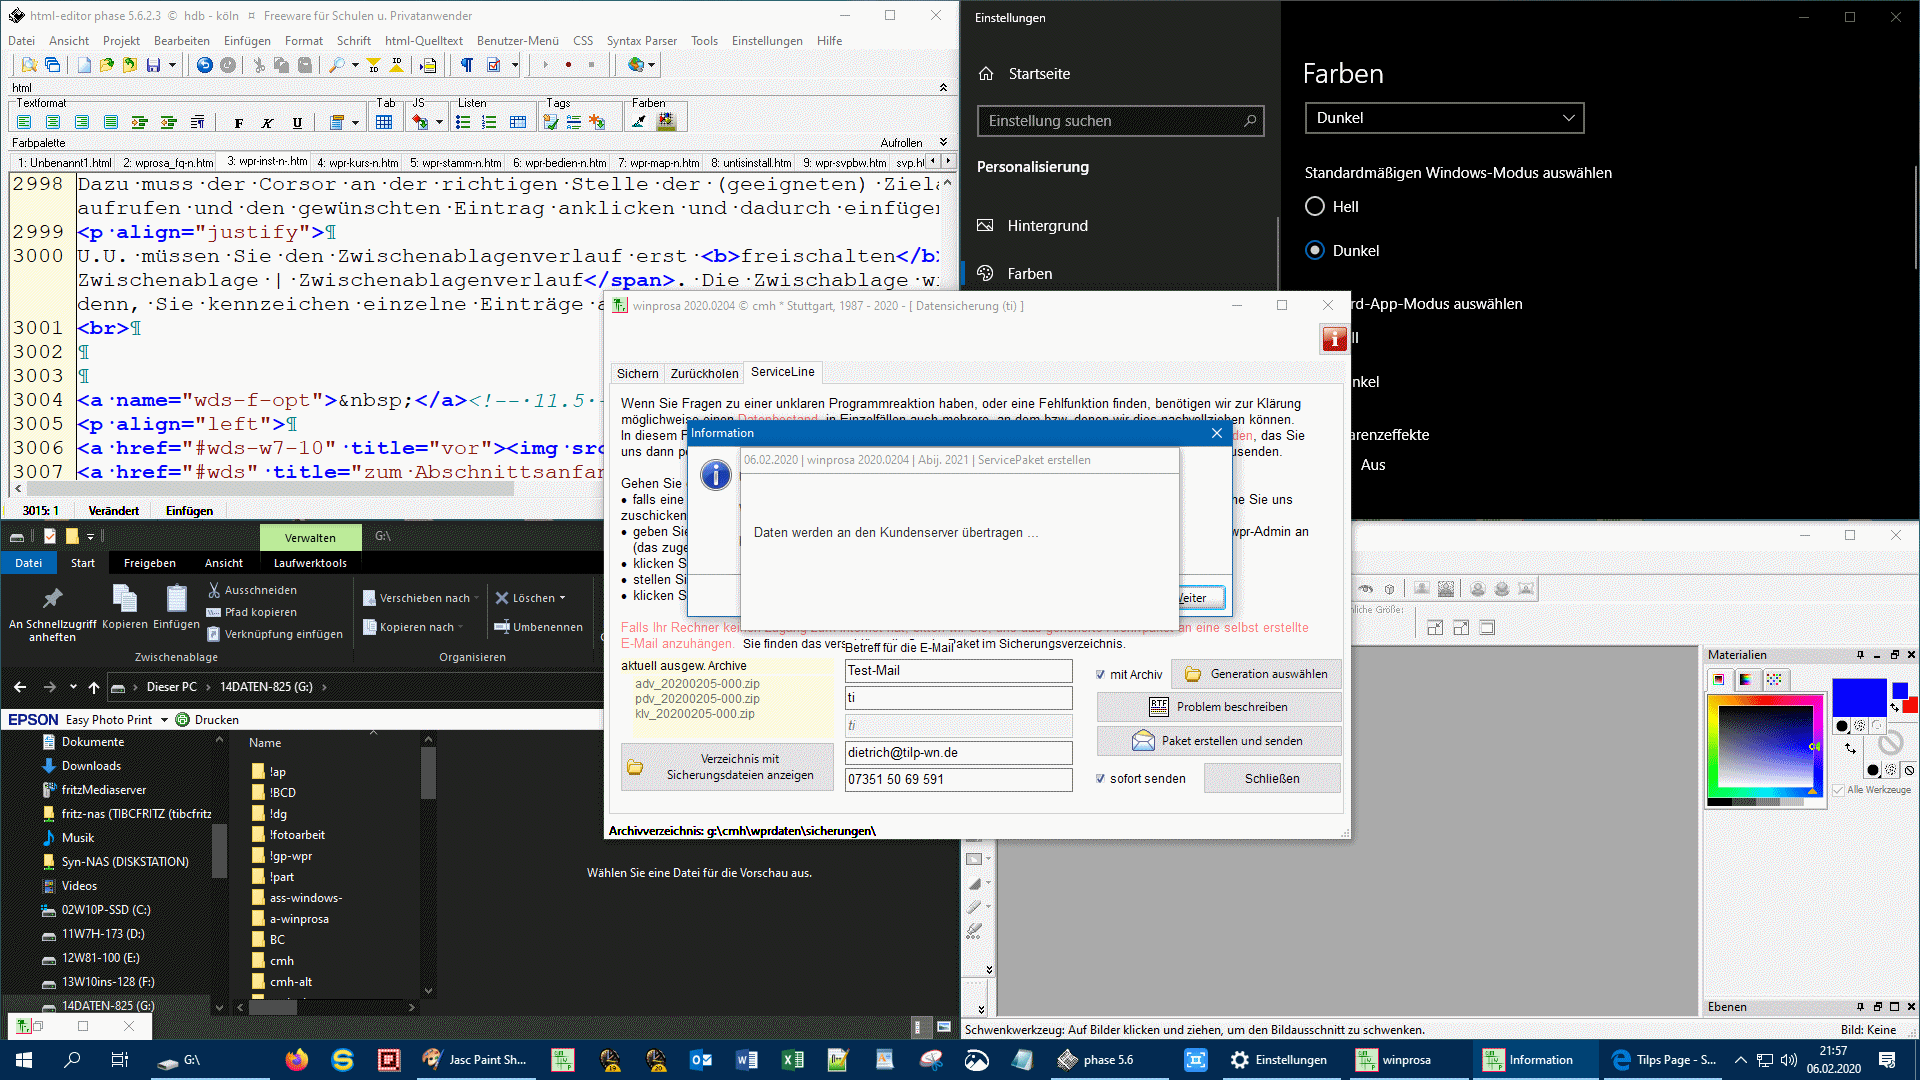Switch to the Zurückholen tab
The width and height of the screenshot is (1920, 1080).
point(704,373)
